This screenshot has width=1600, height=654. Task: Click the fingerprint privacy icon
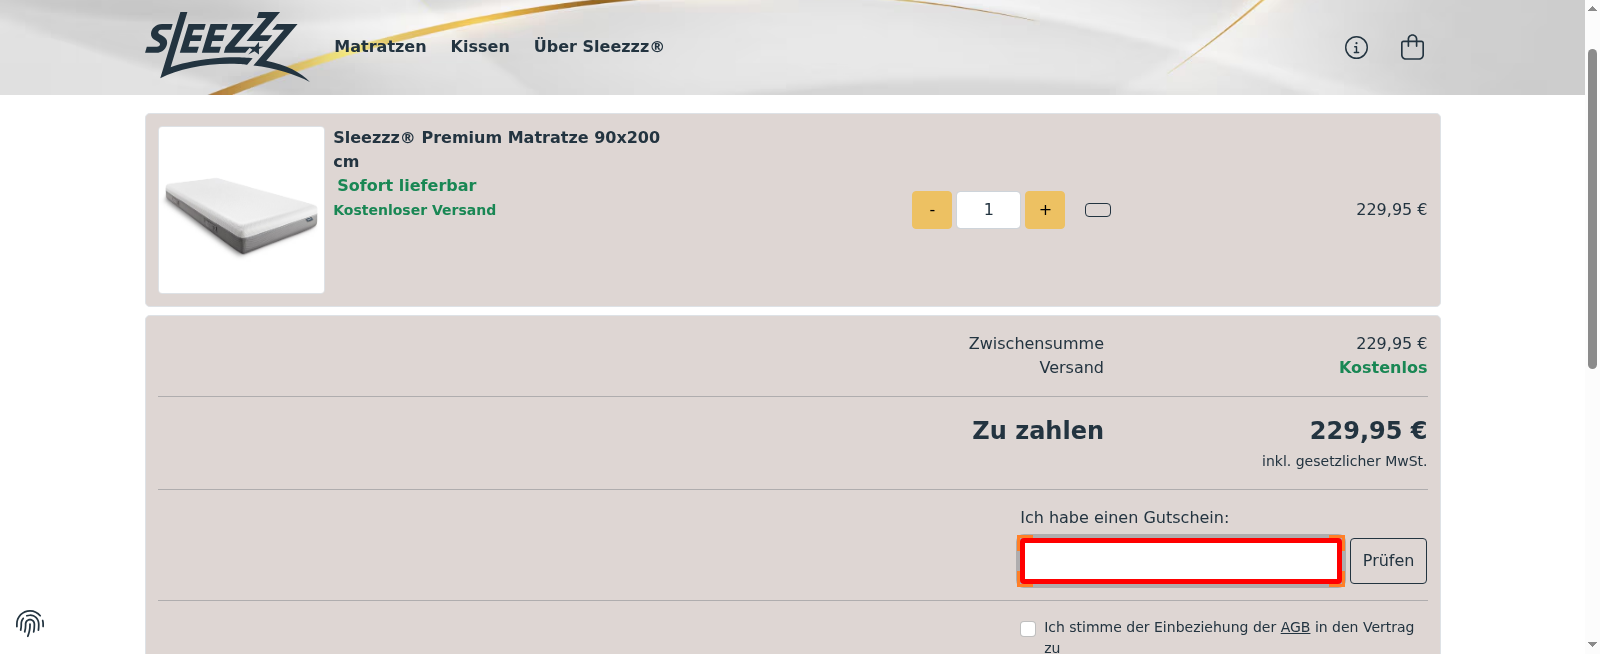30,623
